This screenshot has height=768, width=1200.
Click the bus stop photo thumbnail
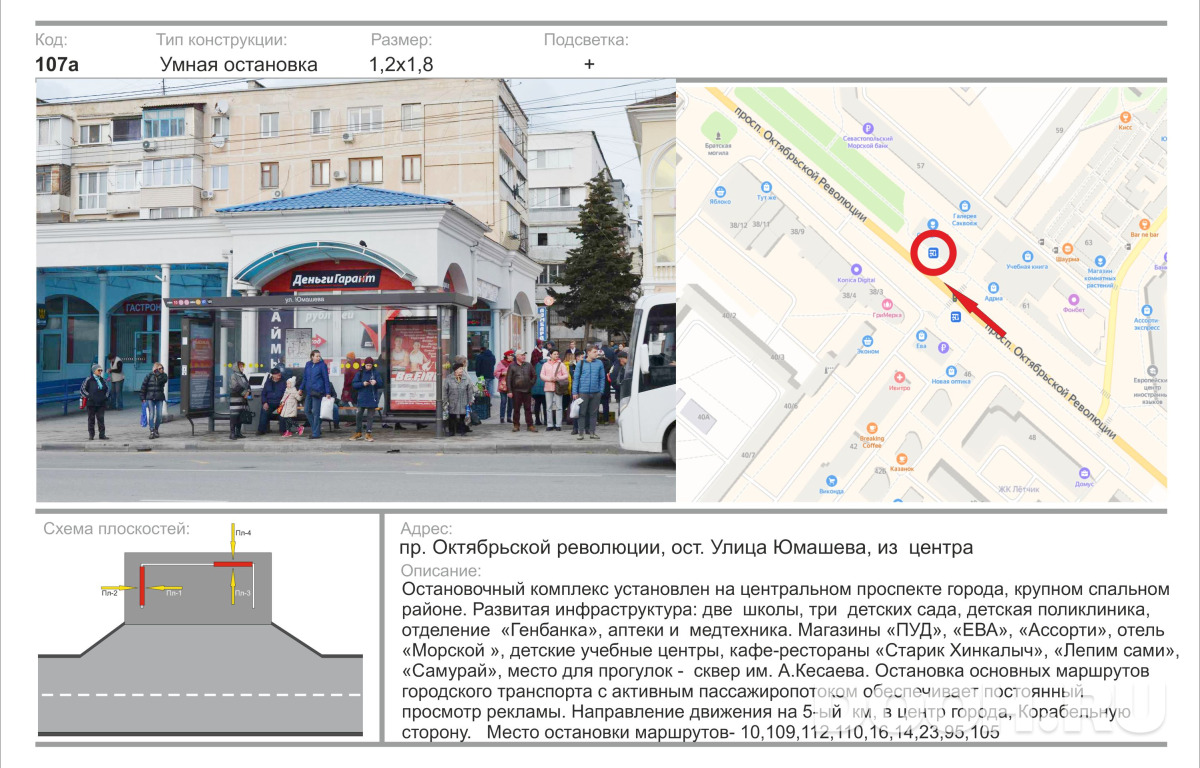coord(356,291)
